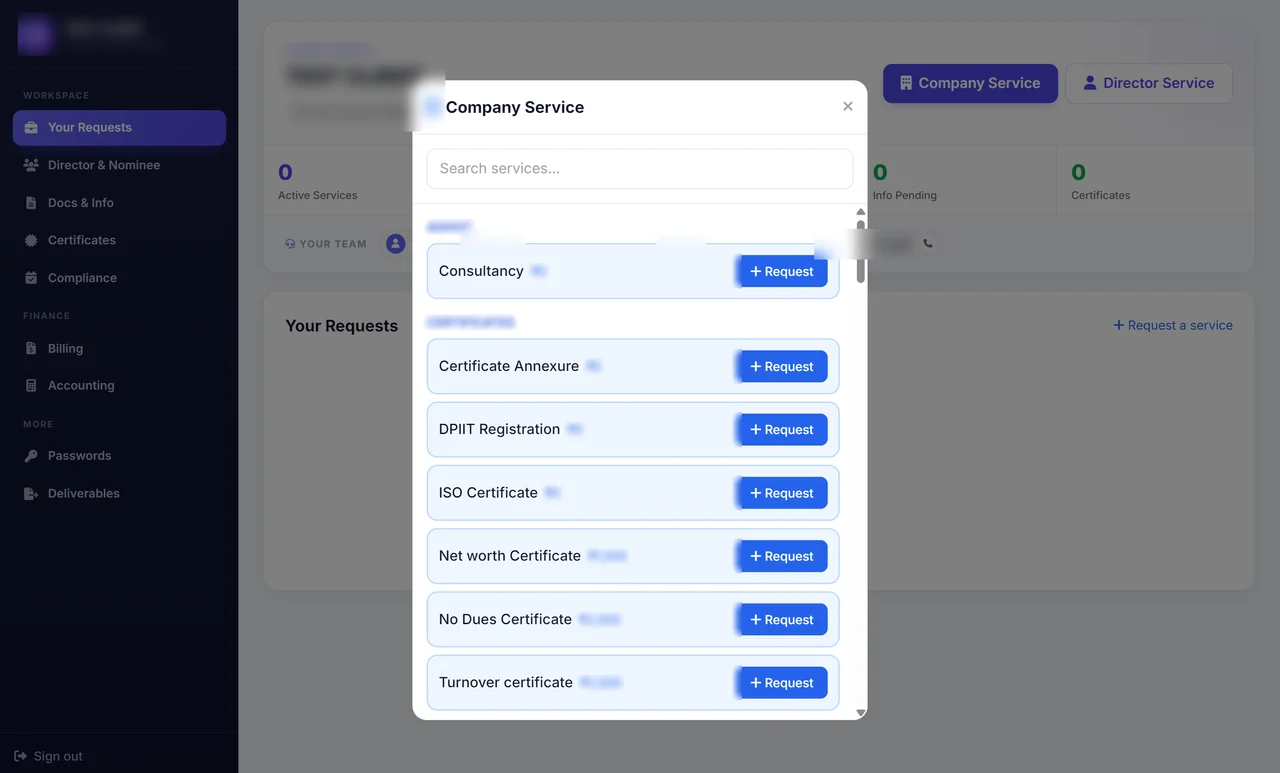Close the Company Service dialog
This screenshot has width=1280, height=773.
(848, 106)
